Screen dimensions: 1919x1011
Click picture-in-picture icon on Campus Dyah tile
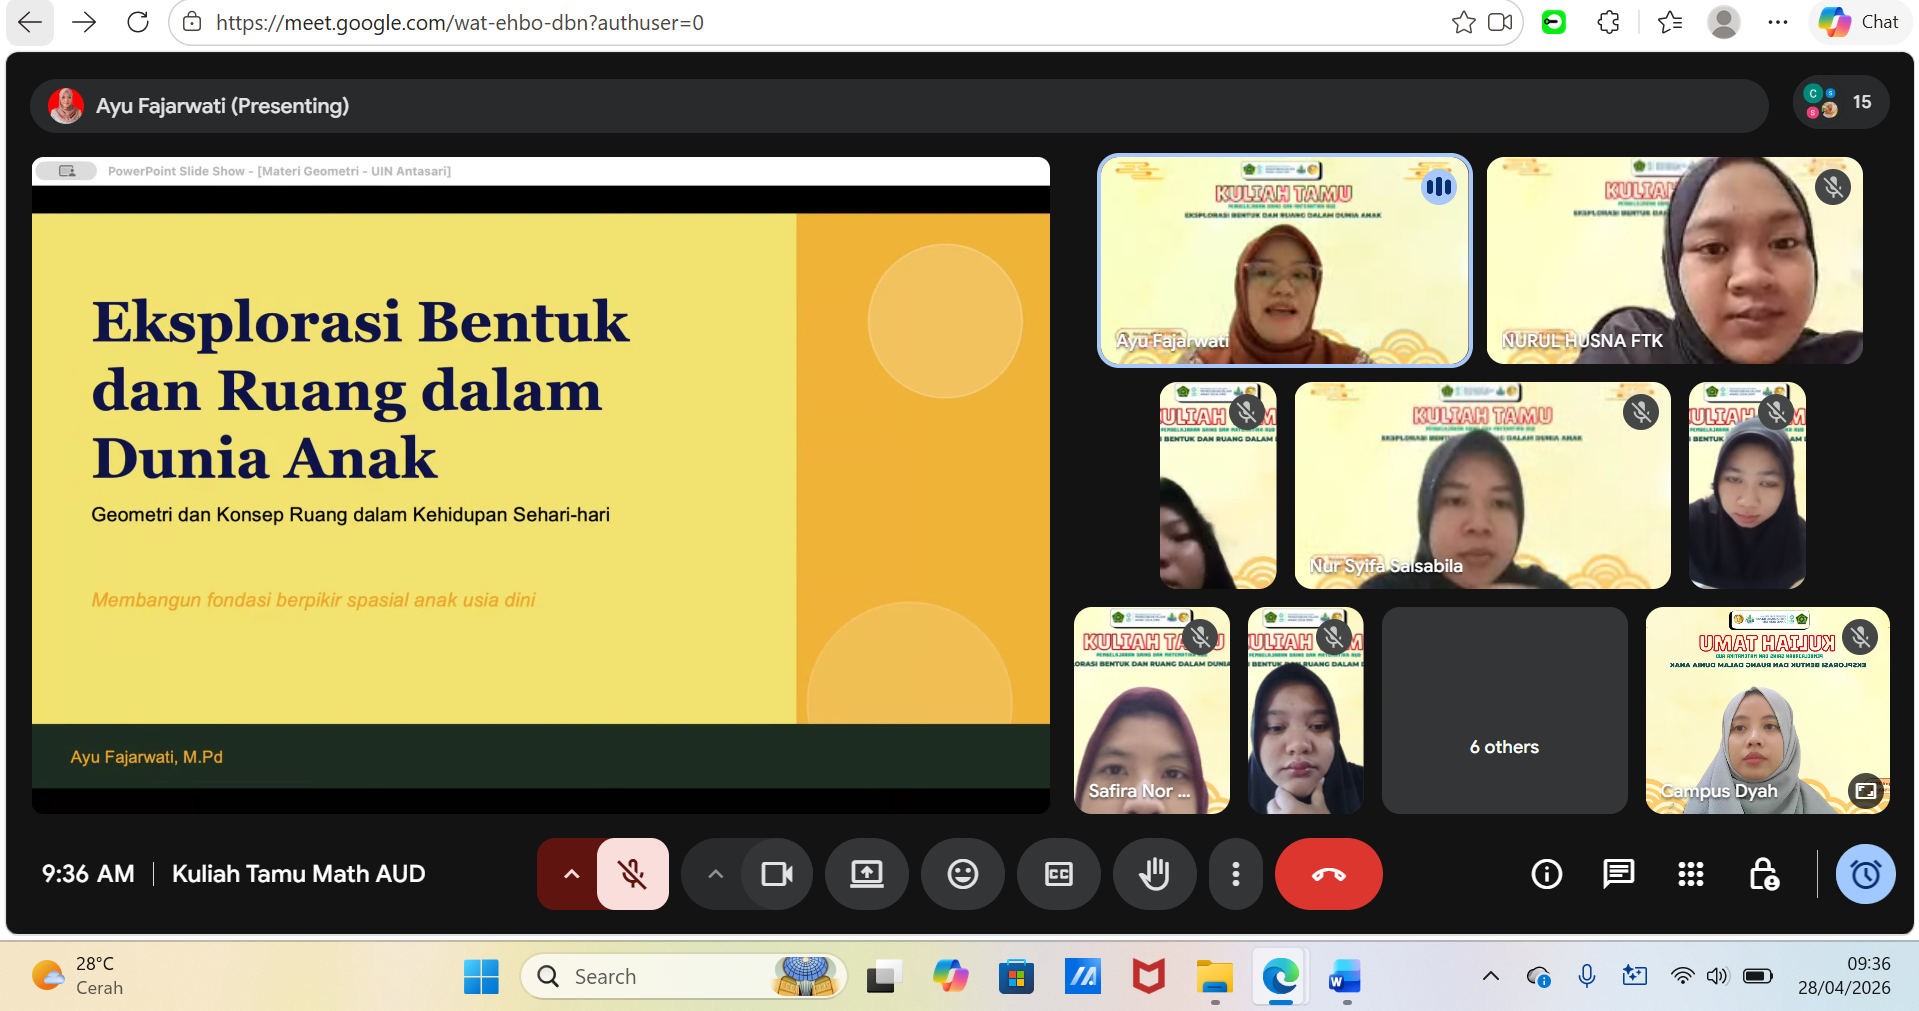(x=1866, y=791)
